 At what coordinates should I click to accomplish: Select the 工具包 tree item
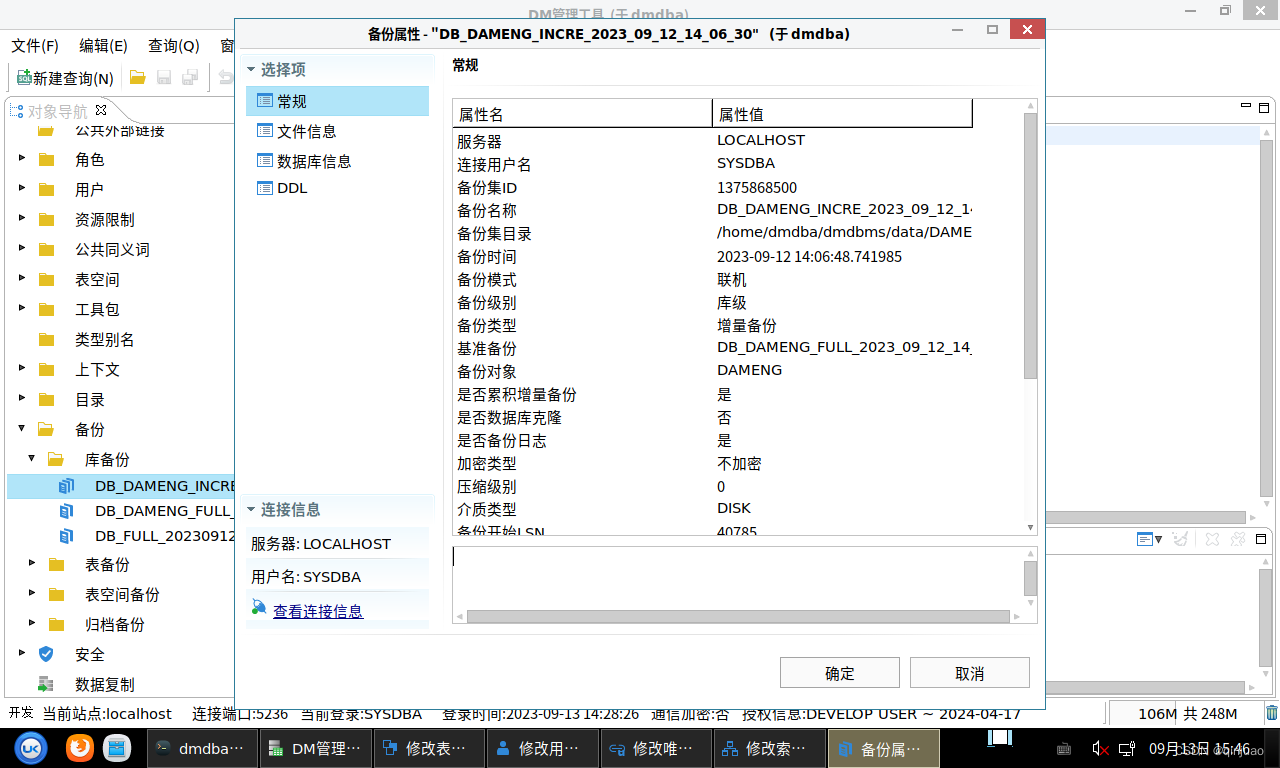tap(97, 309)
